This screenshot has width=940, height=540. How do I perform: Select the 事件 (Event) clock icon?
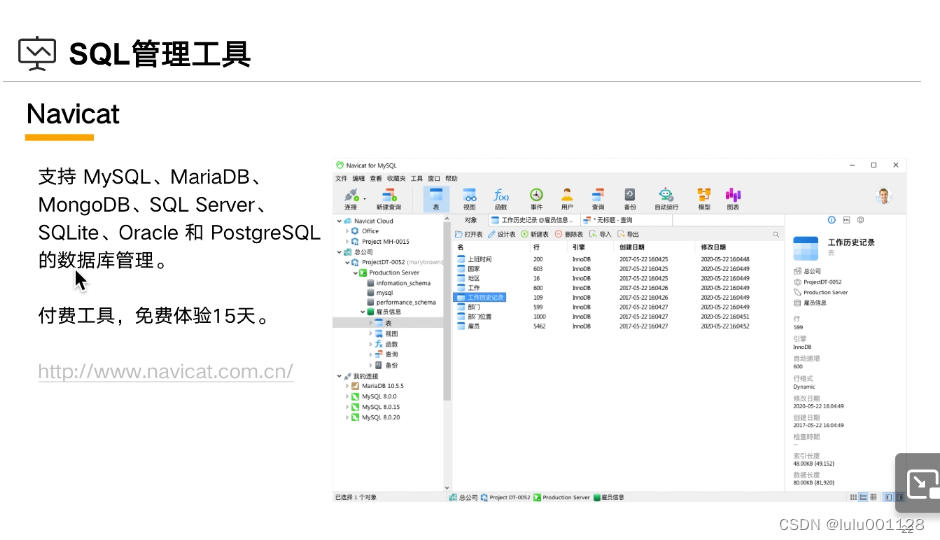click(x=536, y=198)
